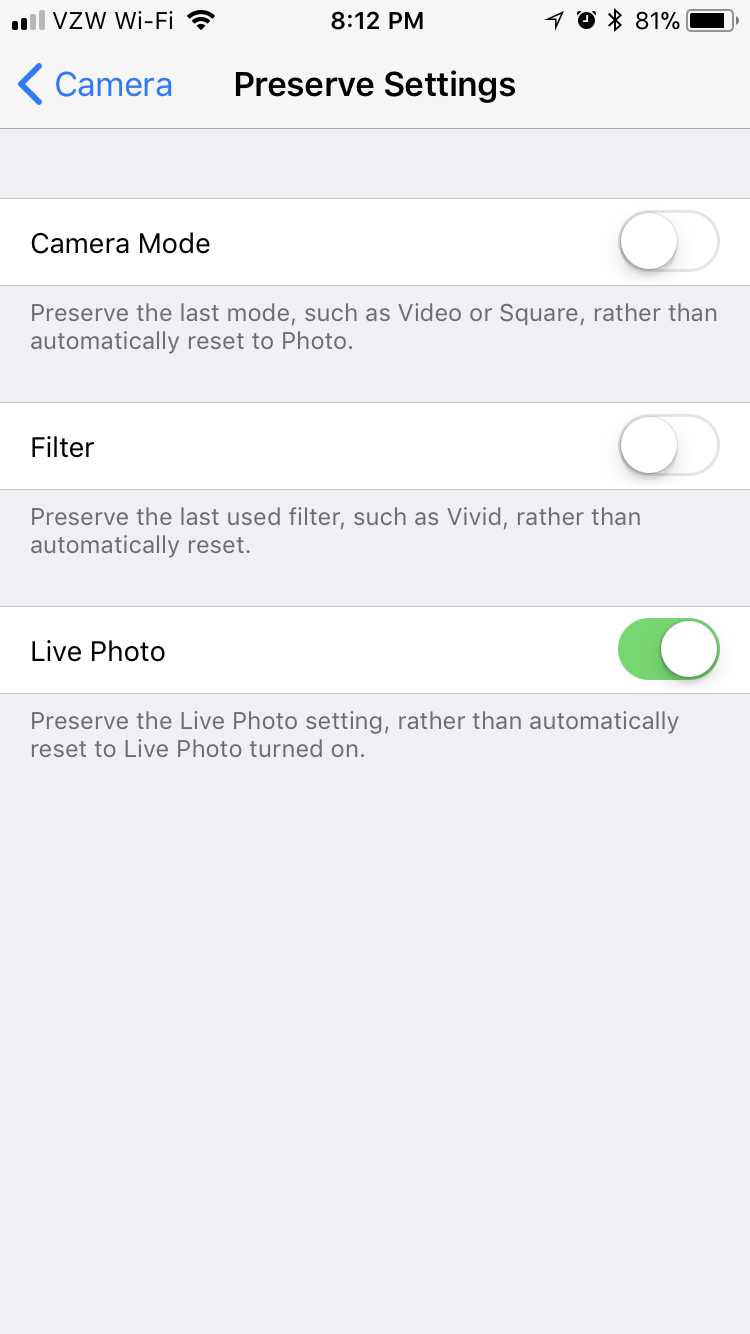Select the Live Photo row label

point(98,651)
